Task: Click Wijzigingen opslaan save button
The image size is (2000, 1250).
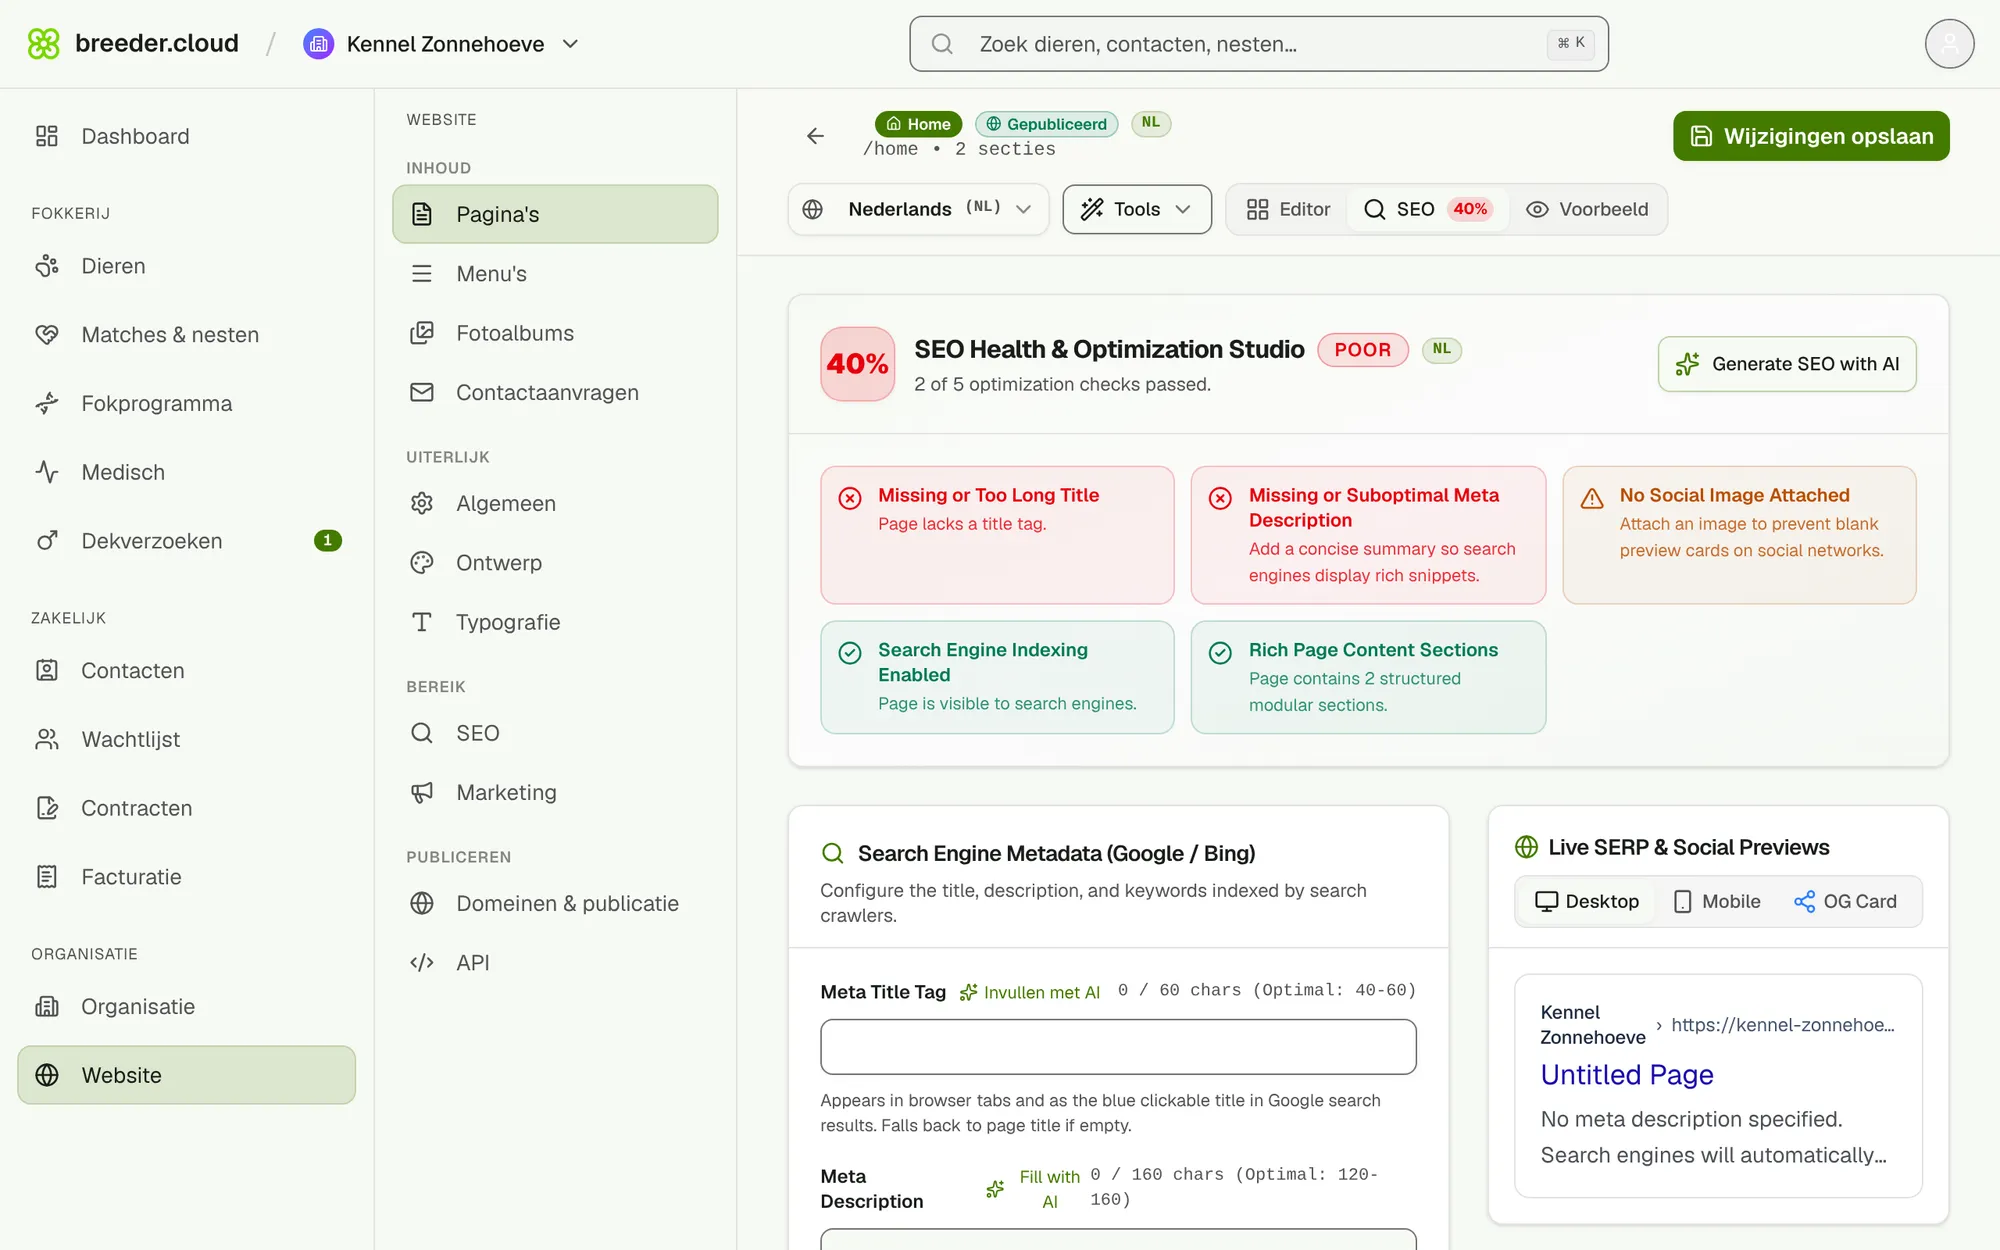Action: click(x=1811, y=136)
